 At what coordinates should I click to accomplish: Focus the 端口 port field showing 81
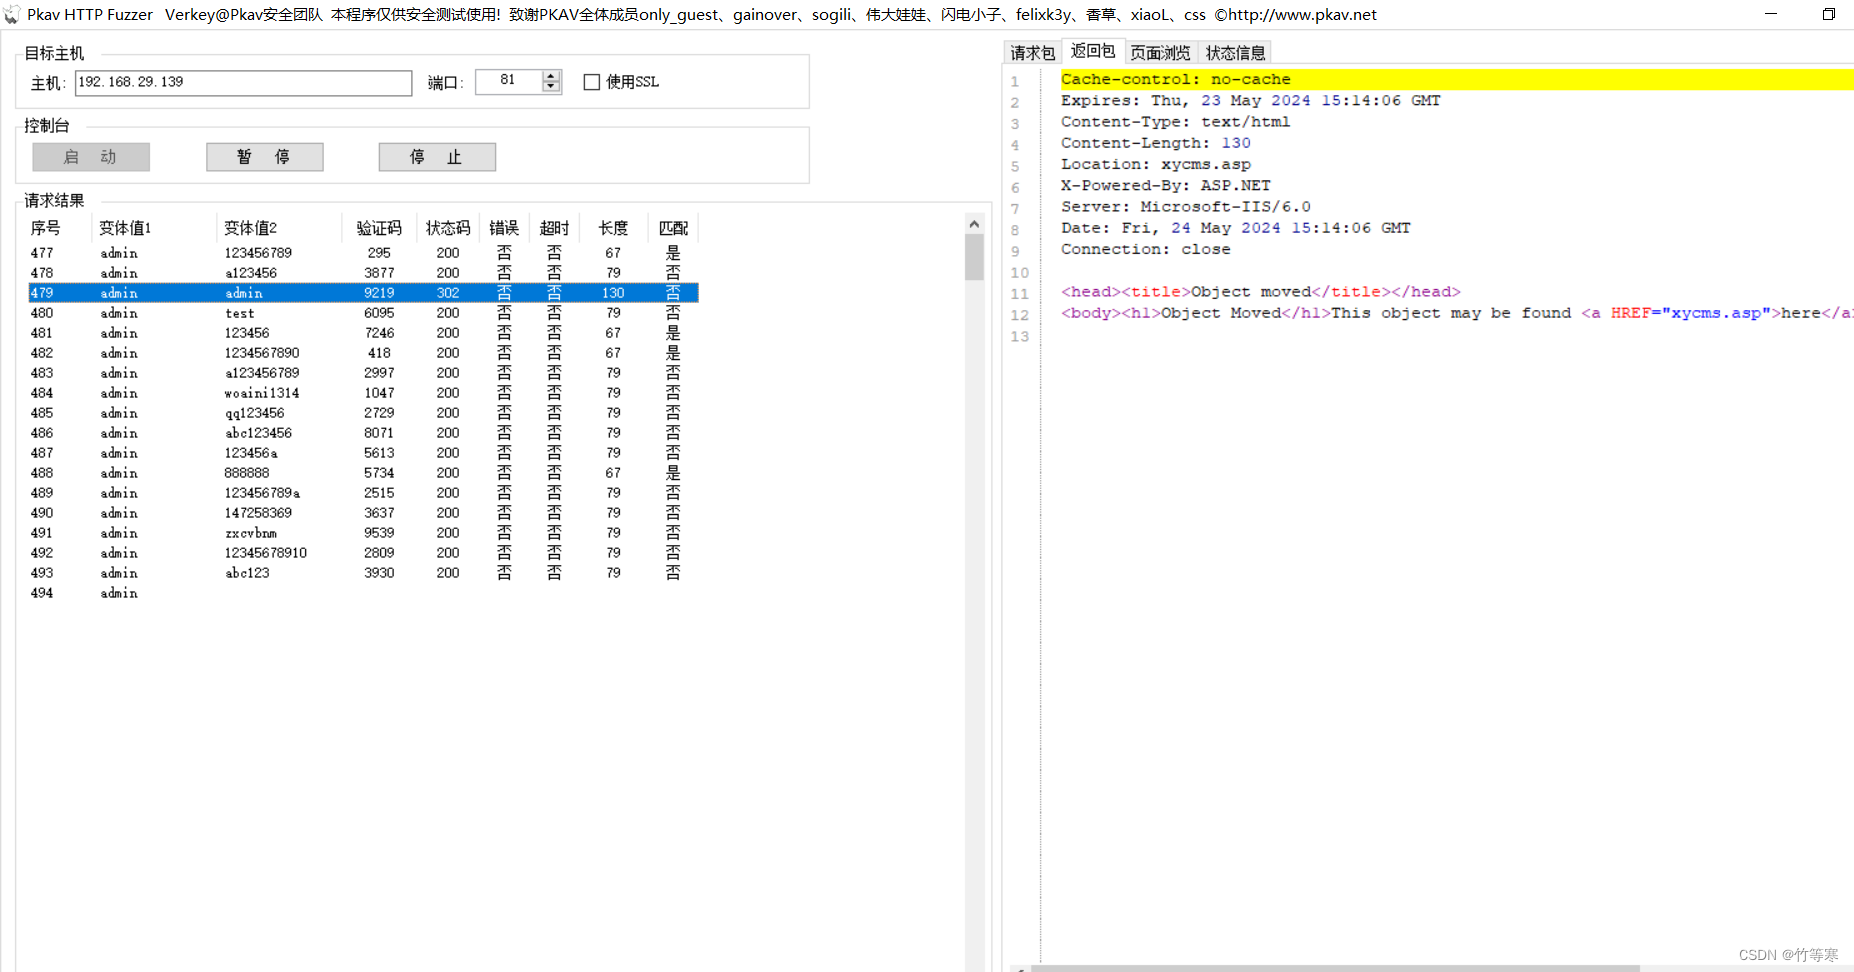pos(509,81)
